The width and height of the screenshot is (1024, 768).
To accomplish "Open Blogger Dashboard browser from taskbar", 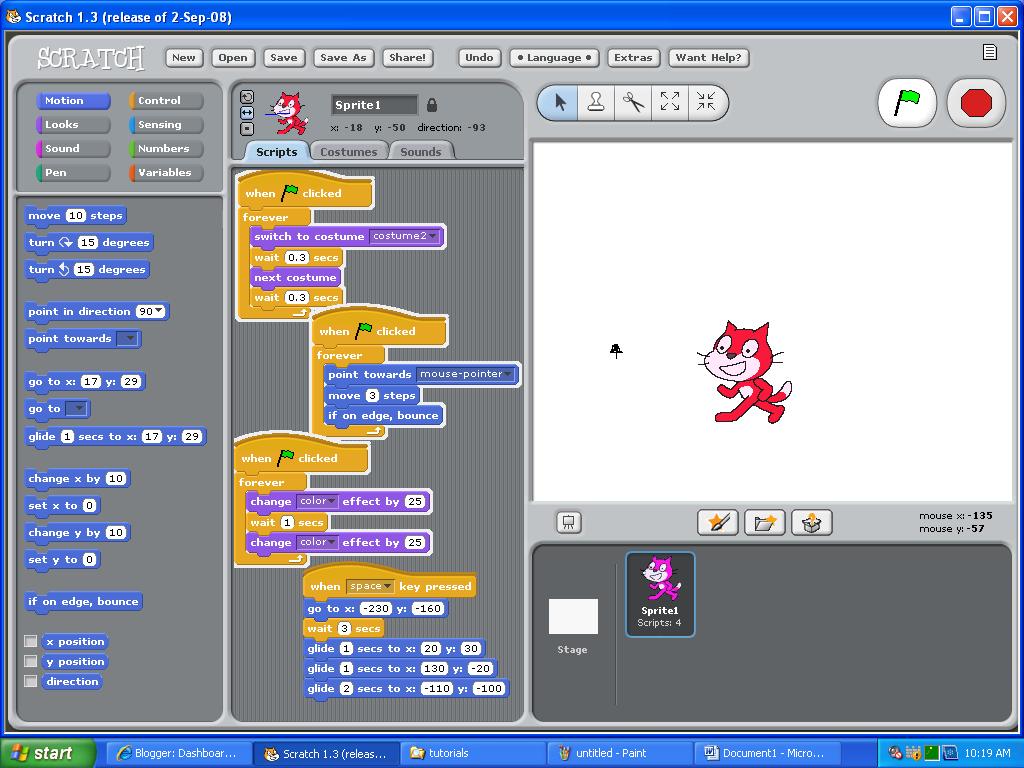I will (x=178, y=753).
